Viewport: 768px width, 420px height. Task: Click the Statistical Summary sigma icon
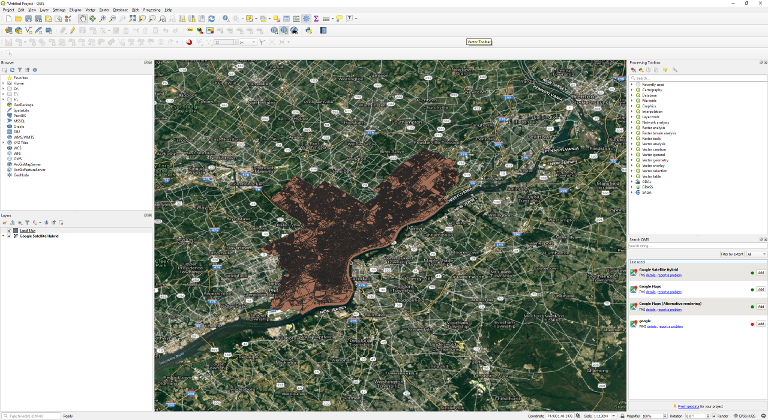316,18
